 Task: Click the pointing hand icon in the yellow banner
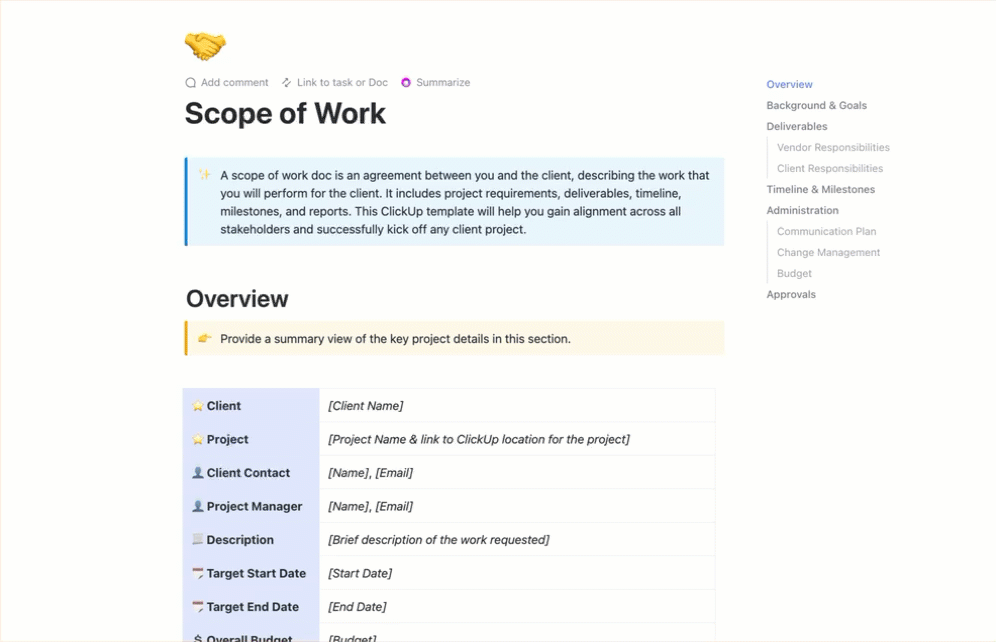point(204,339)
